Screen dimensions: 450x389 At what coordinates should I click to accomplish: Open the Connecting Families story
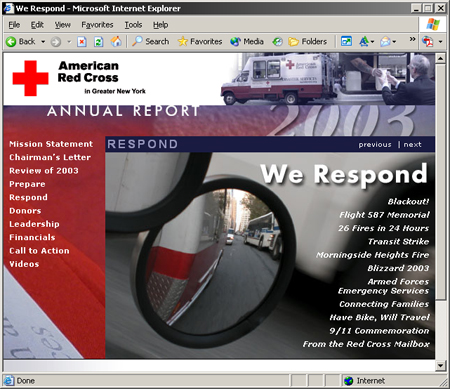(x=384, y=304)
